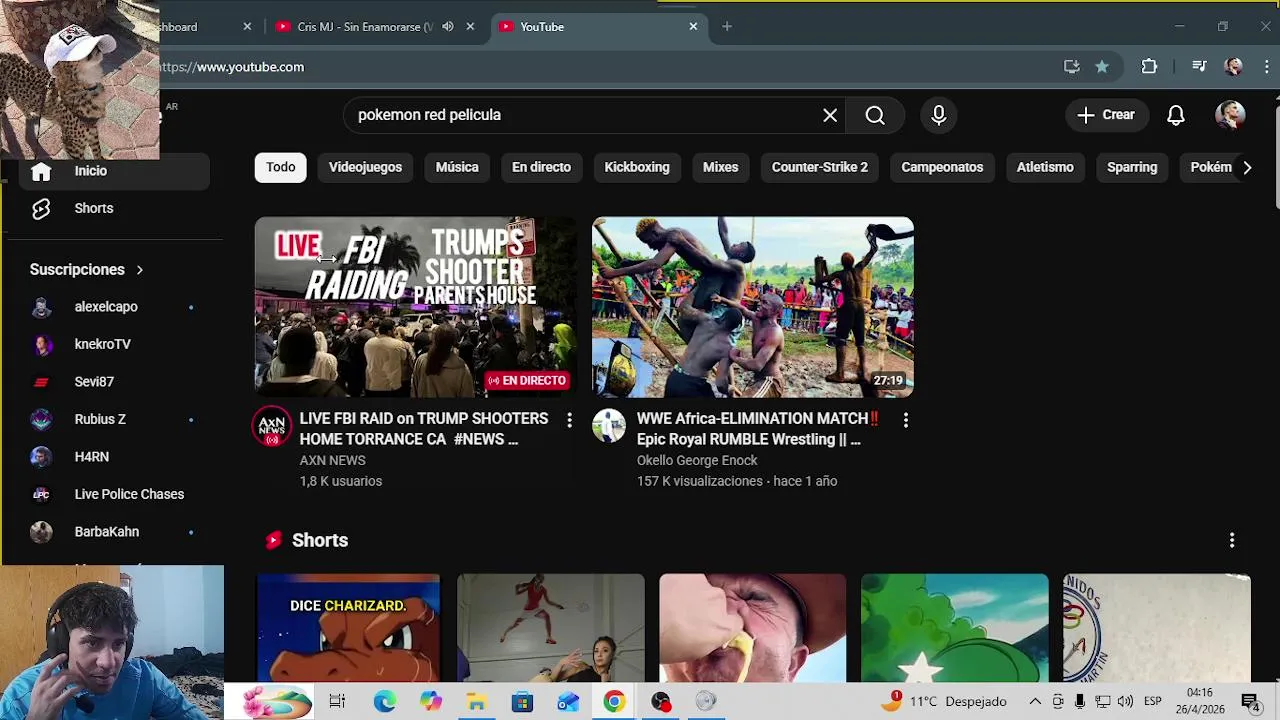Open the YouTube account avatar menu
The image size is (1280, 720).
(1230, 115)
